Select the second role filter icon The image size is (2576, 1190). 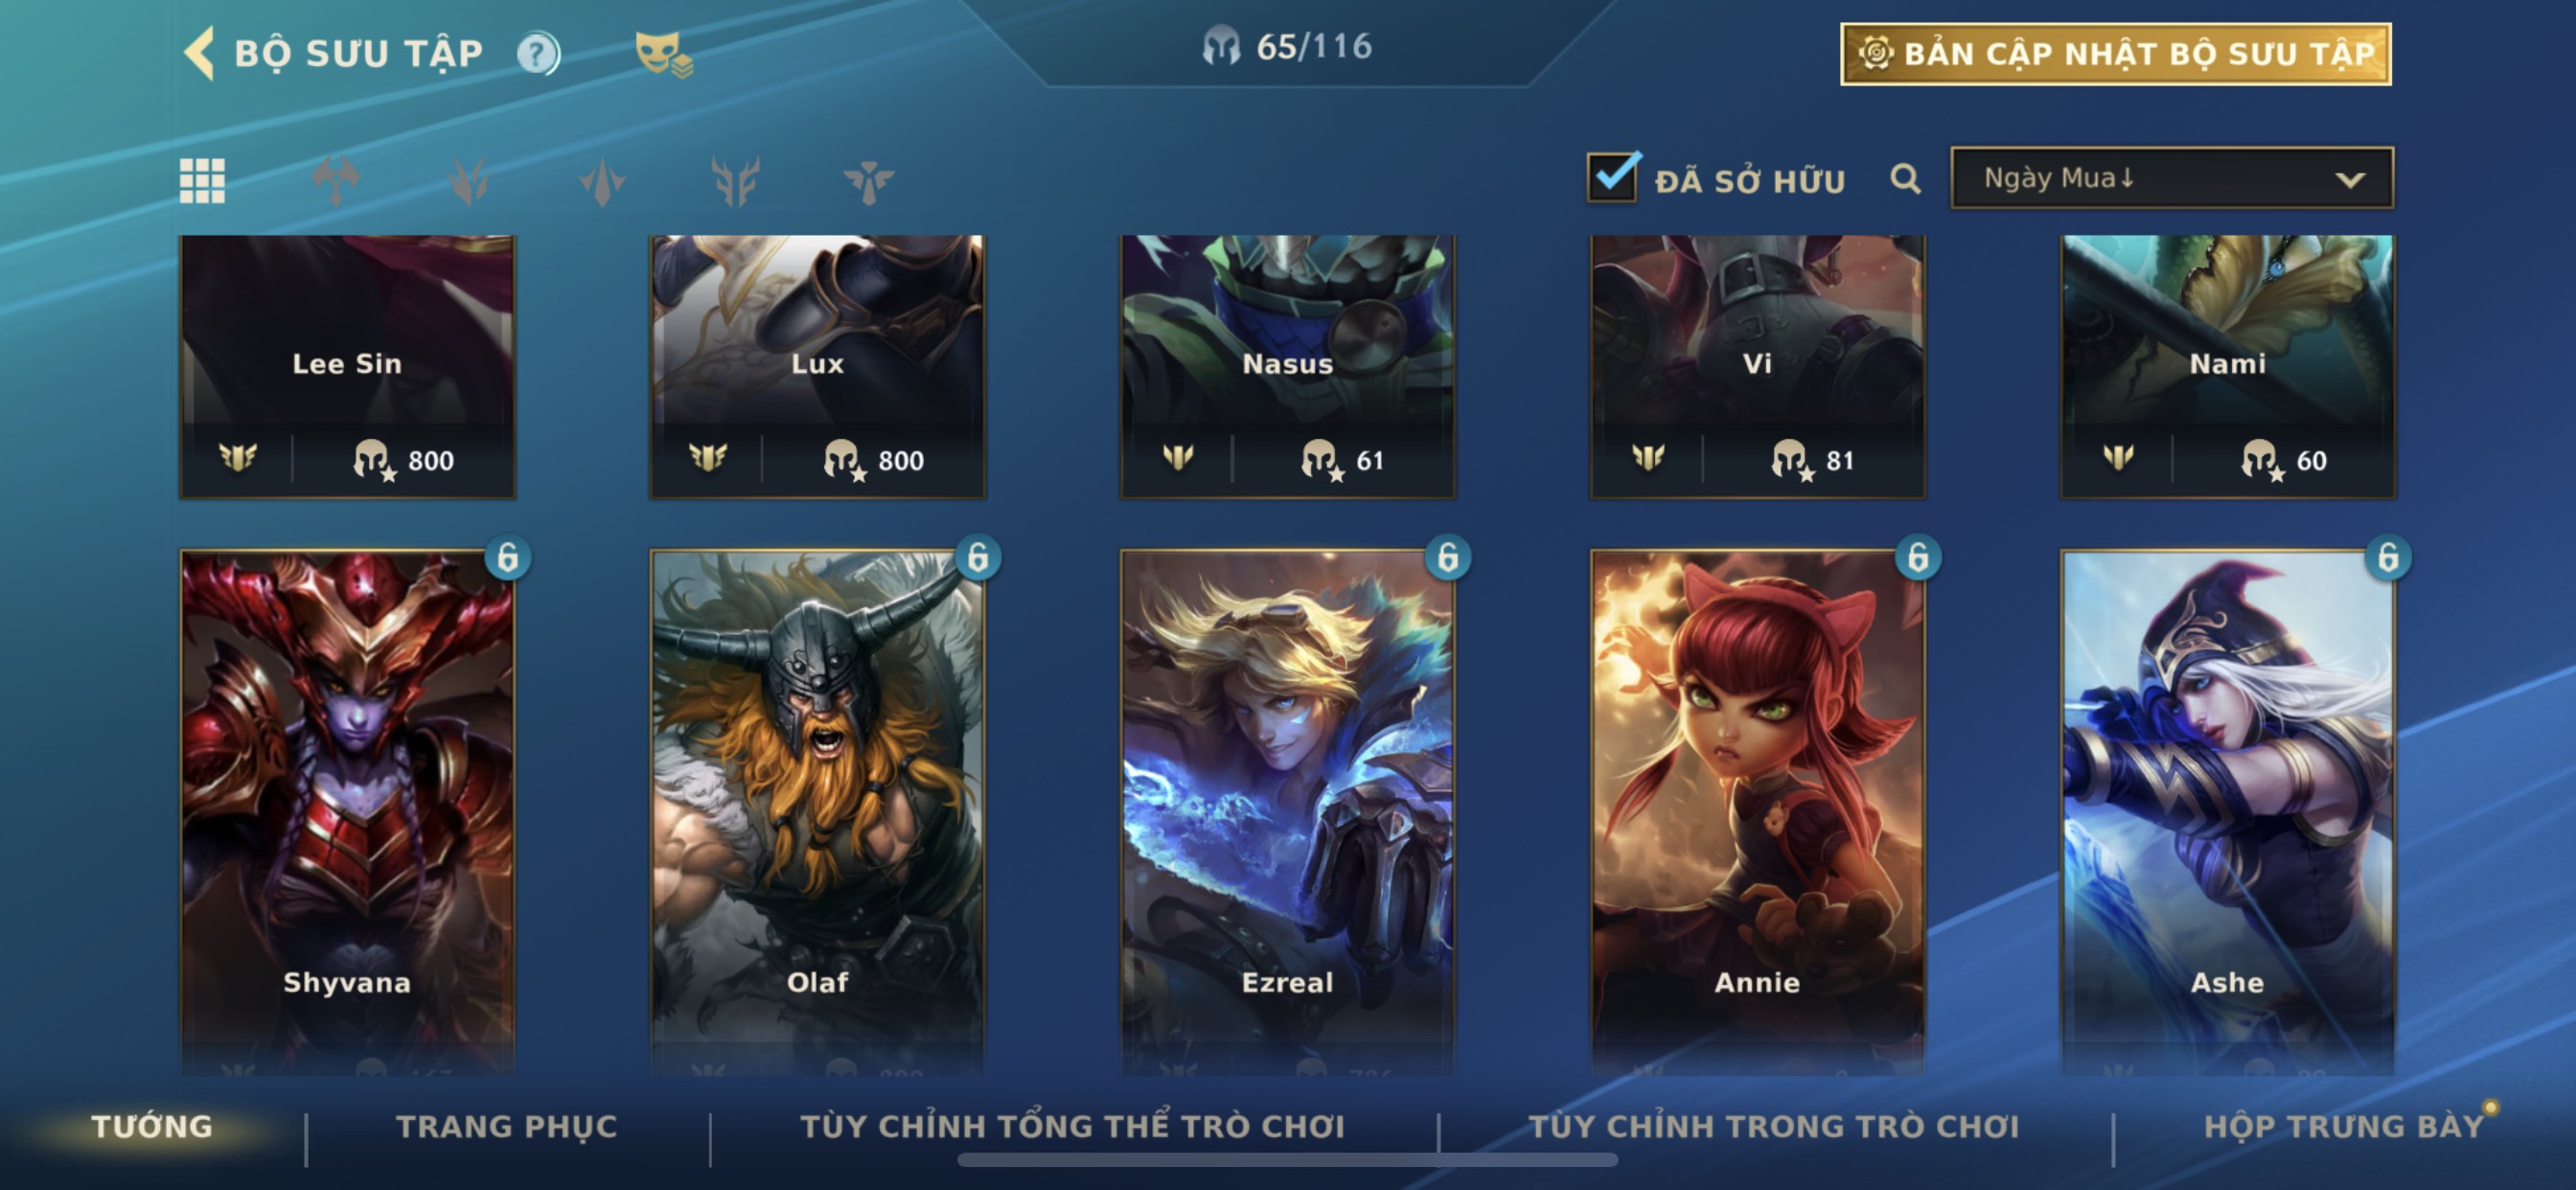(469, 181)
